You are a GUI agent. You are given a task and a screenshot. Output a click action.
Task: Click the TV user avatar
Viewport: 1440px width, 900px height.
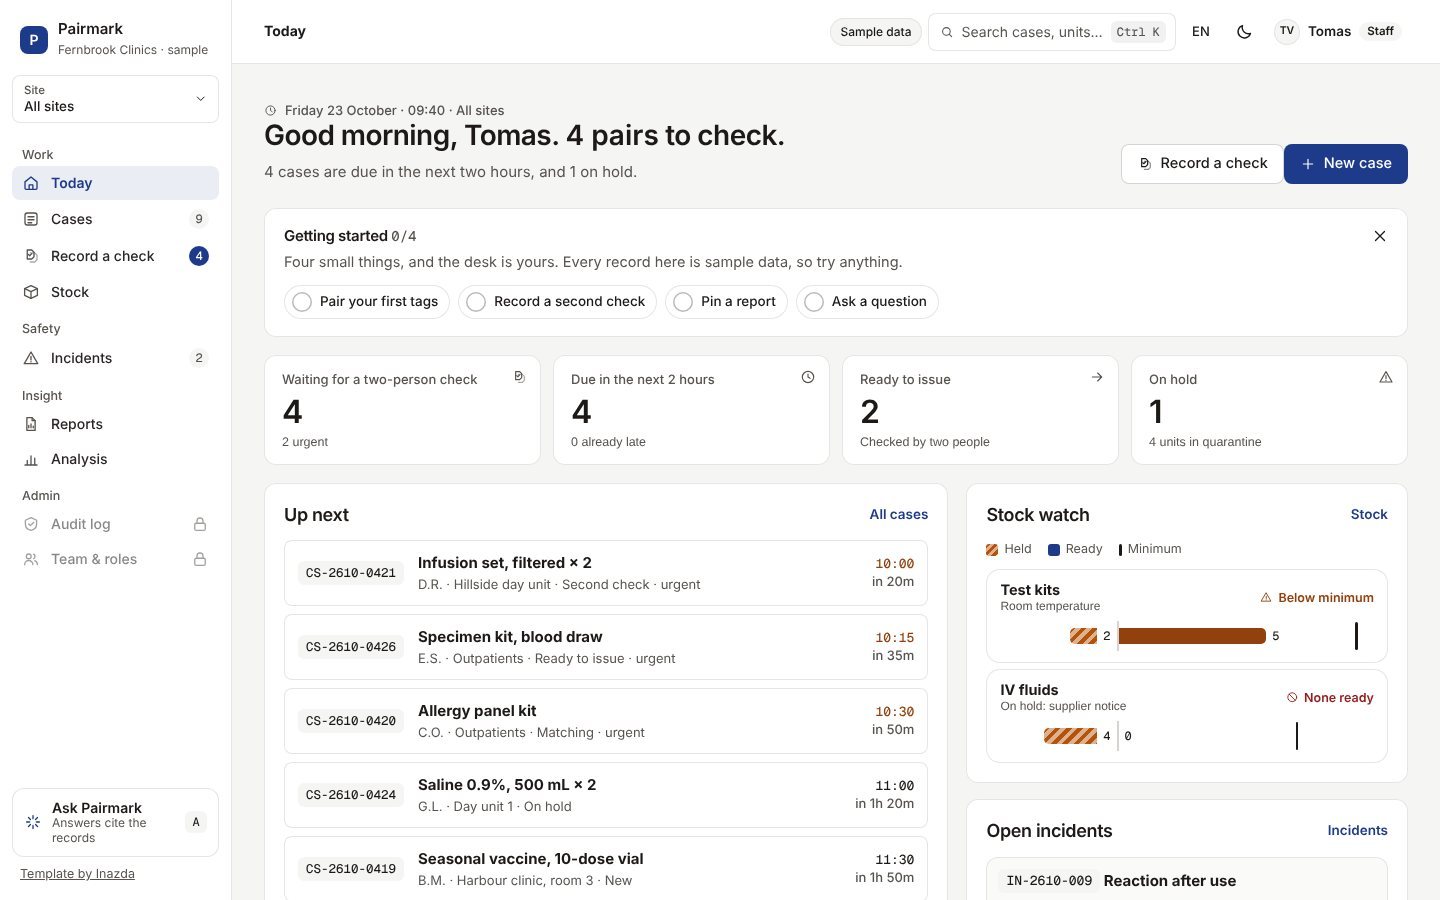click(x=1287, y=31)
